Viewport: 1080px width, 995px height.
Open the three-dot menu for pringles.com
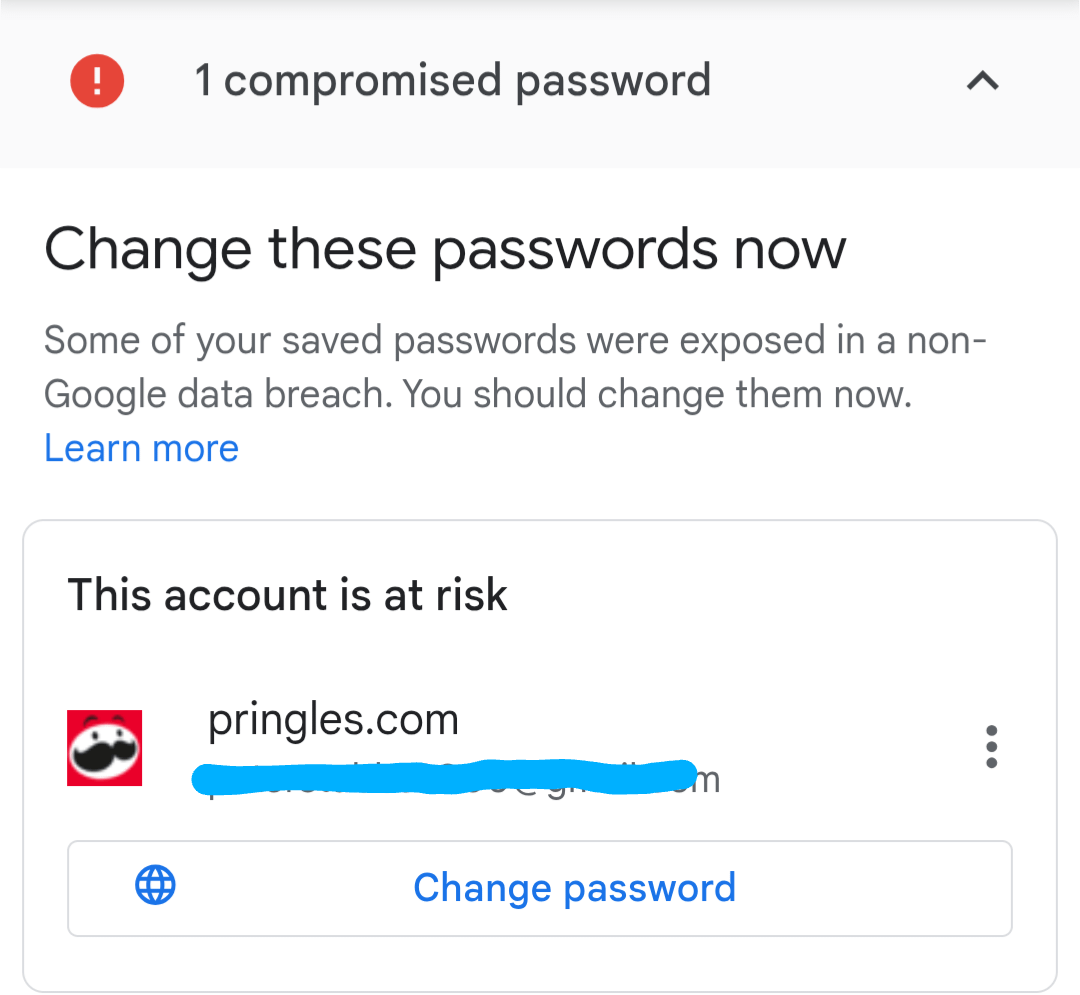click(x=991, y=747)
